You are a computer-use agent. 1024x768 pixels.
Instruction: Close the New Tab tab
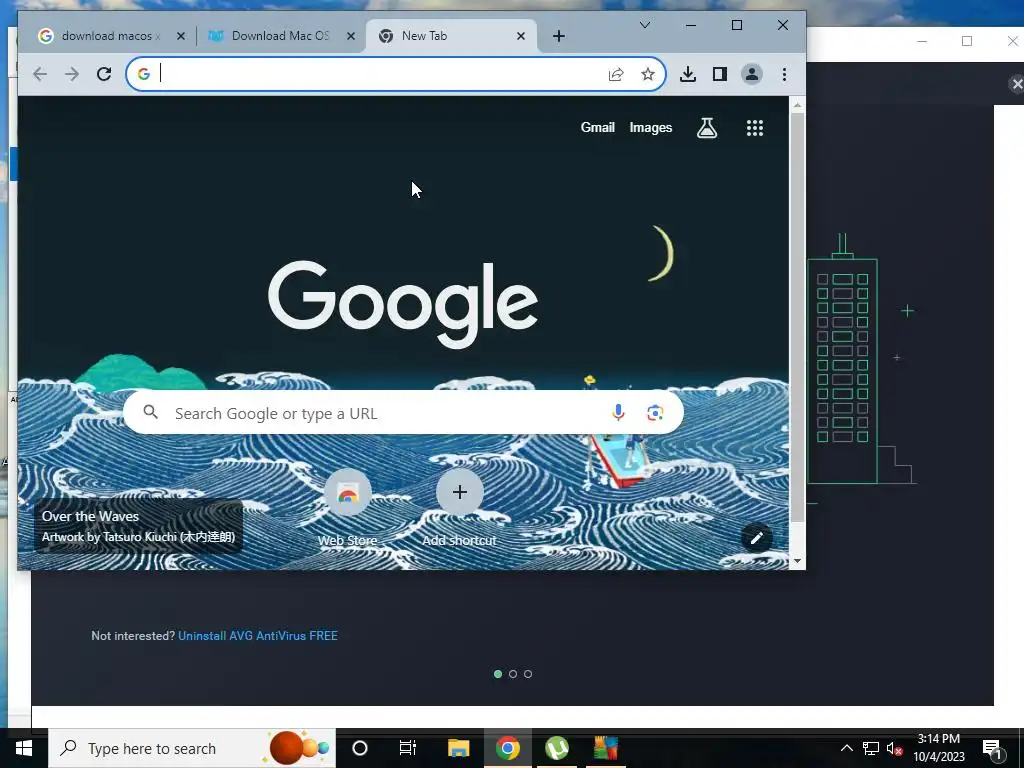[520, 36]
